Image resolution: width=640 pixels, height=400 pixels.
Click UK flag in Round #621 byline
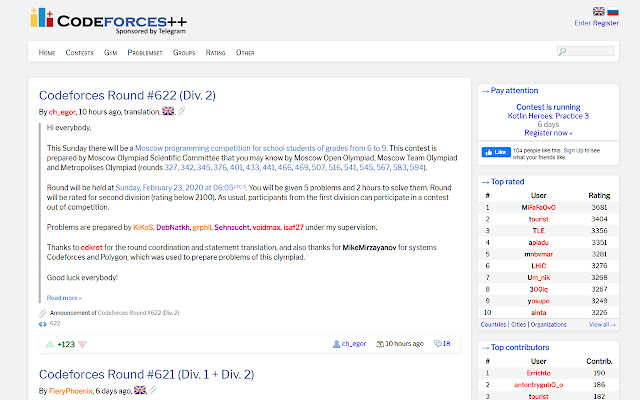tap(140, 390)
